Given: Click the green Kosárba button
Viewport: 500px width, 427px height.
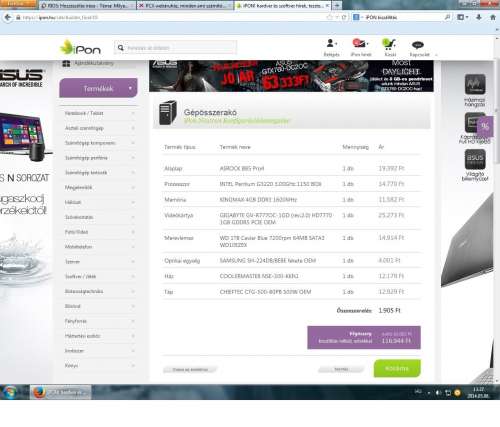Looking at the screenshot, I should tap(397, 368).
